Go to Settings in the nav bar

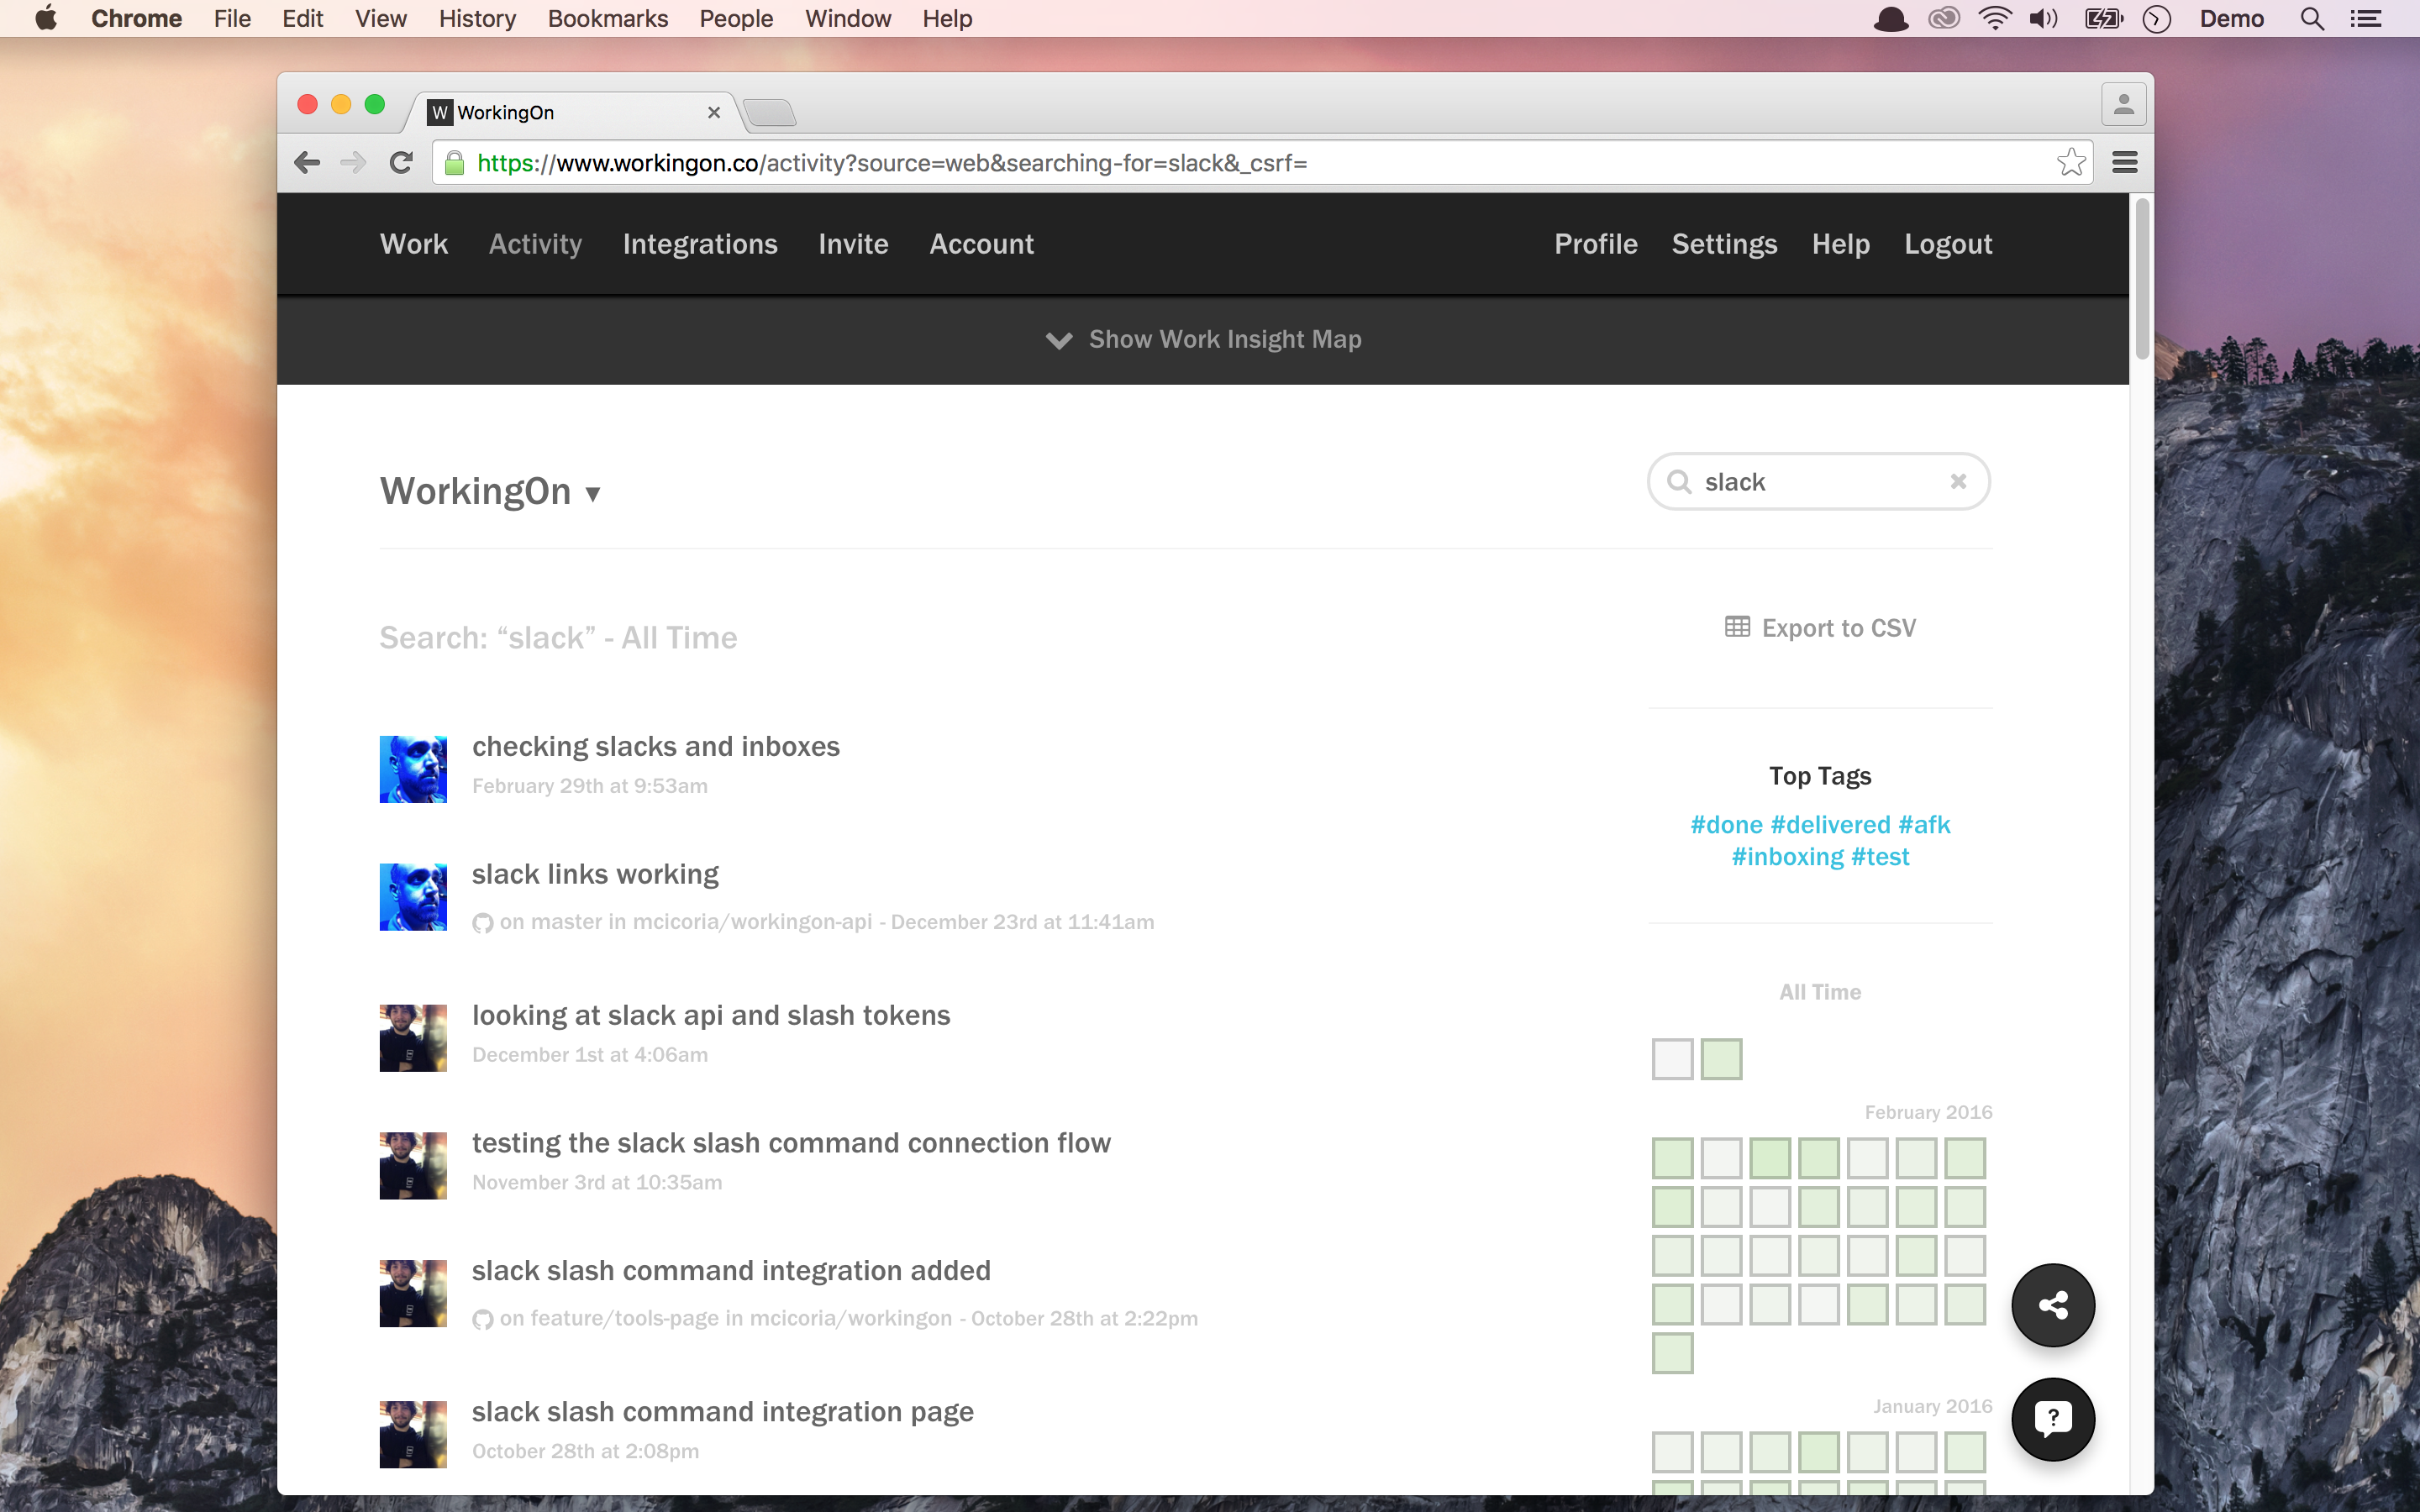1724,244
